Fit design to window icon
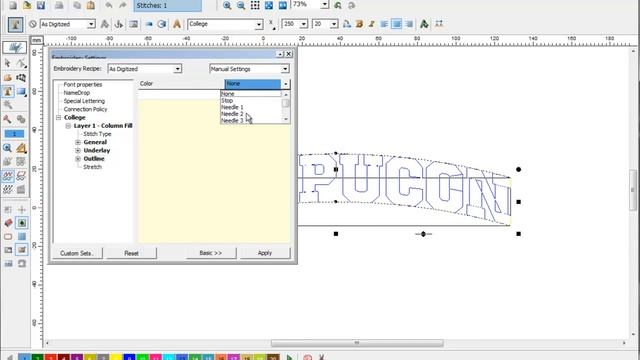Screen dimensions: 640x360 click(269, 5)
